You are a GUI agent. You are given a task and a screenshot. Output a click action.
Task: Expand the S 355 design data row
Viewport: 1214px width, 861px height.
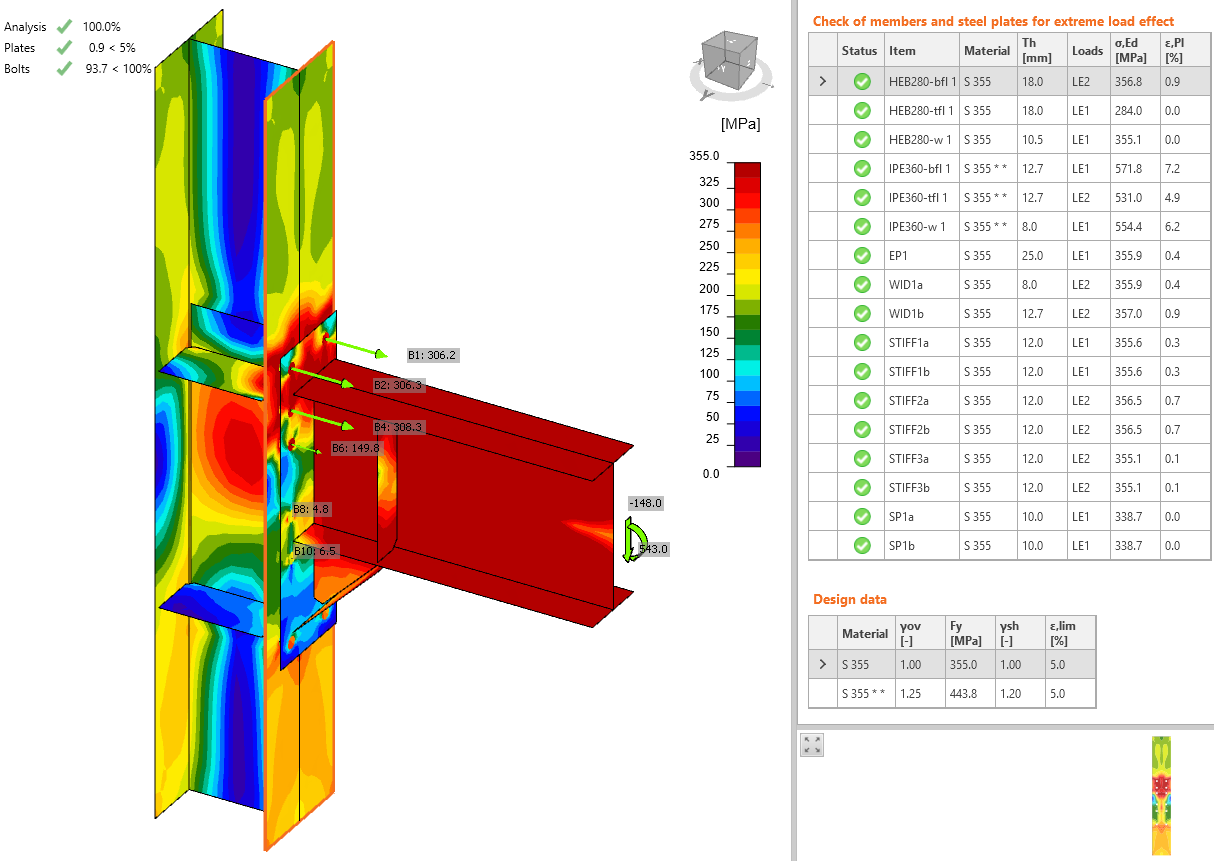click(x=822, y=664)
